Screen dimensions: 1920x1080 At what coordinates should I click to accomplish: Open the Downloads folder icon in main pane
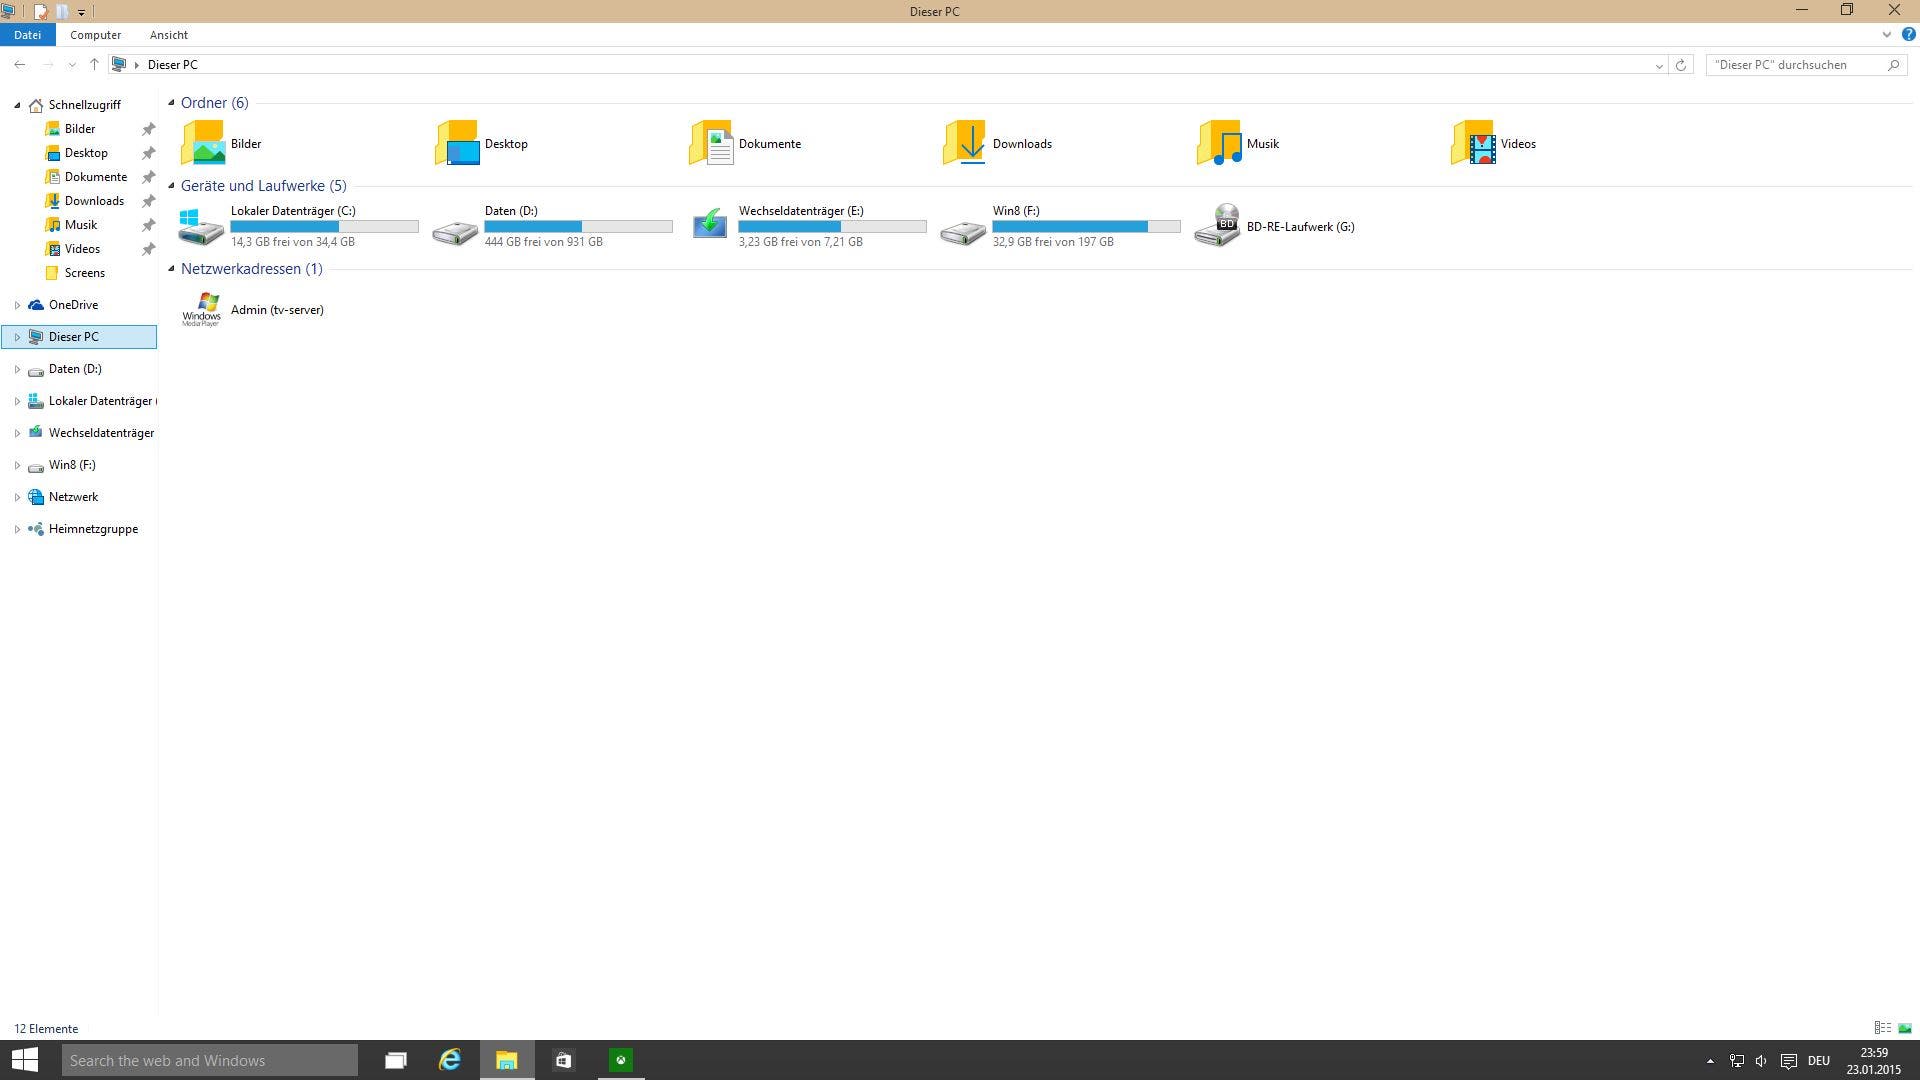pos(965,143)
